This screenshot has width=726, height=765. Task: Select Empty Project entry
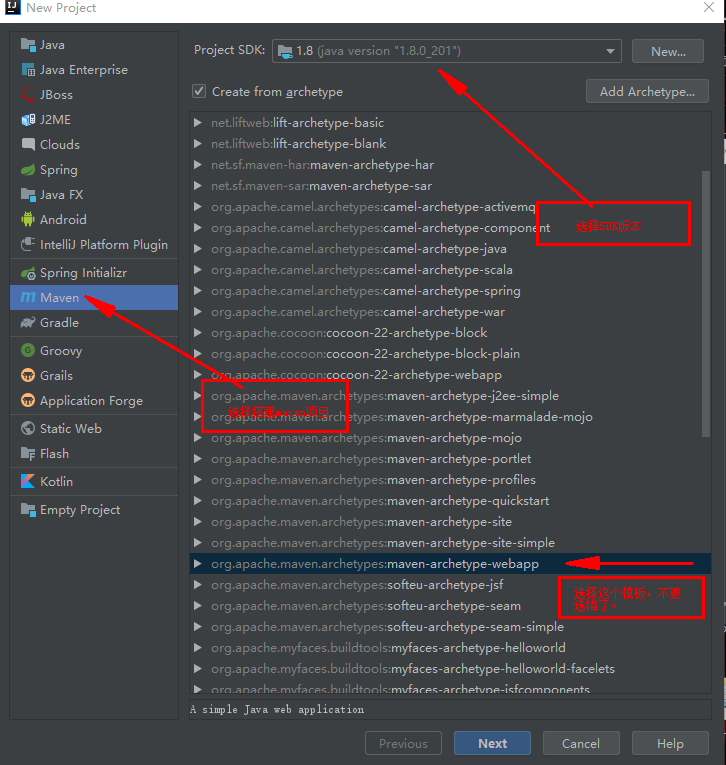(x=94, y=510)
